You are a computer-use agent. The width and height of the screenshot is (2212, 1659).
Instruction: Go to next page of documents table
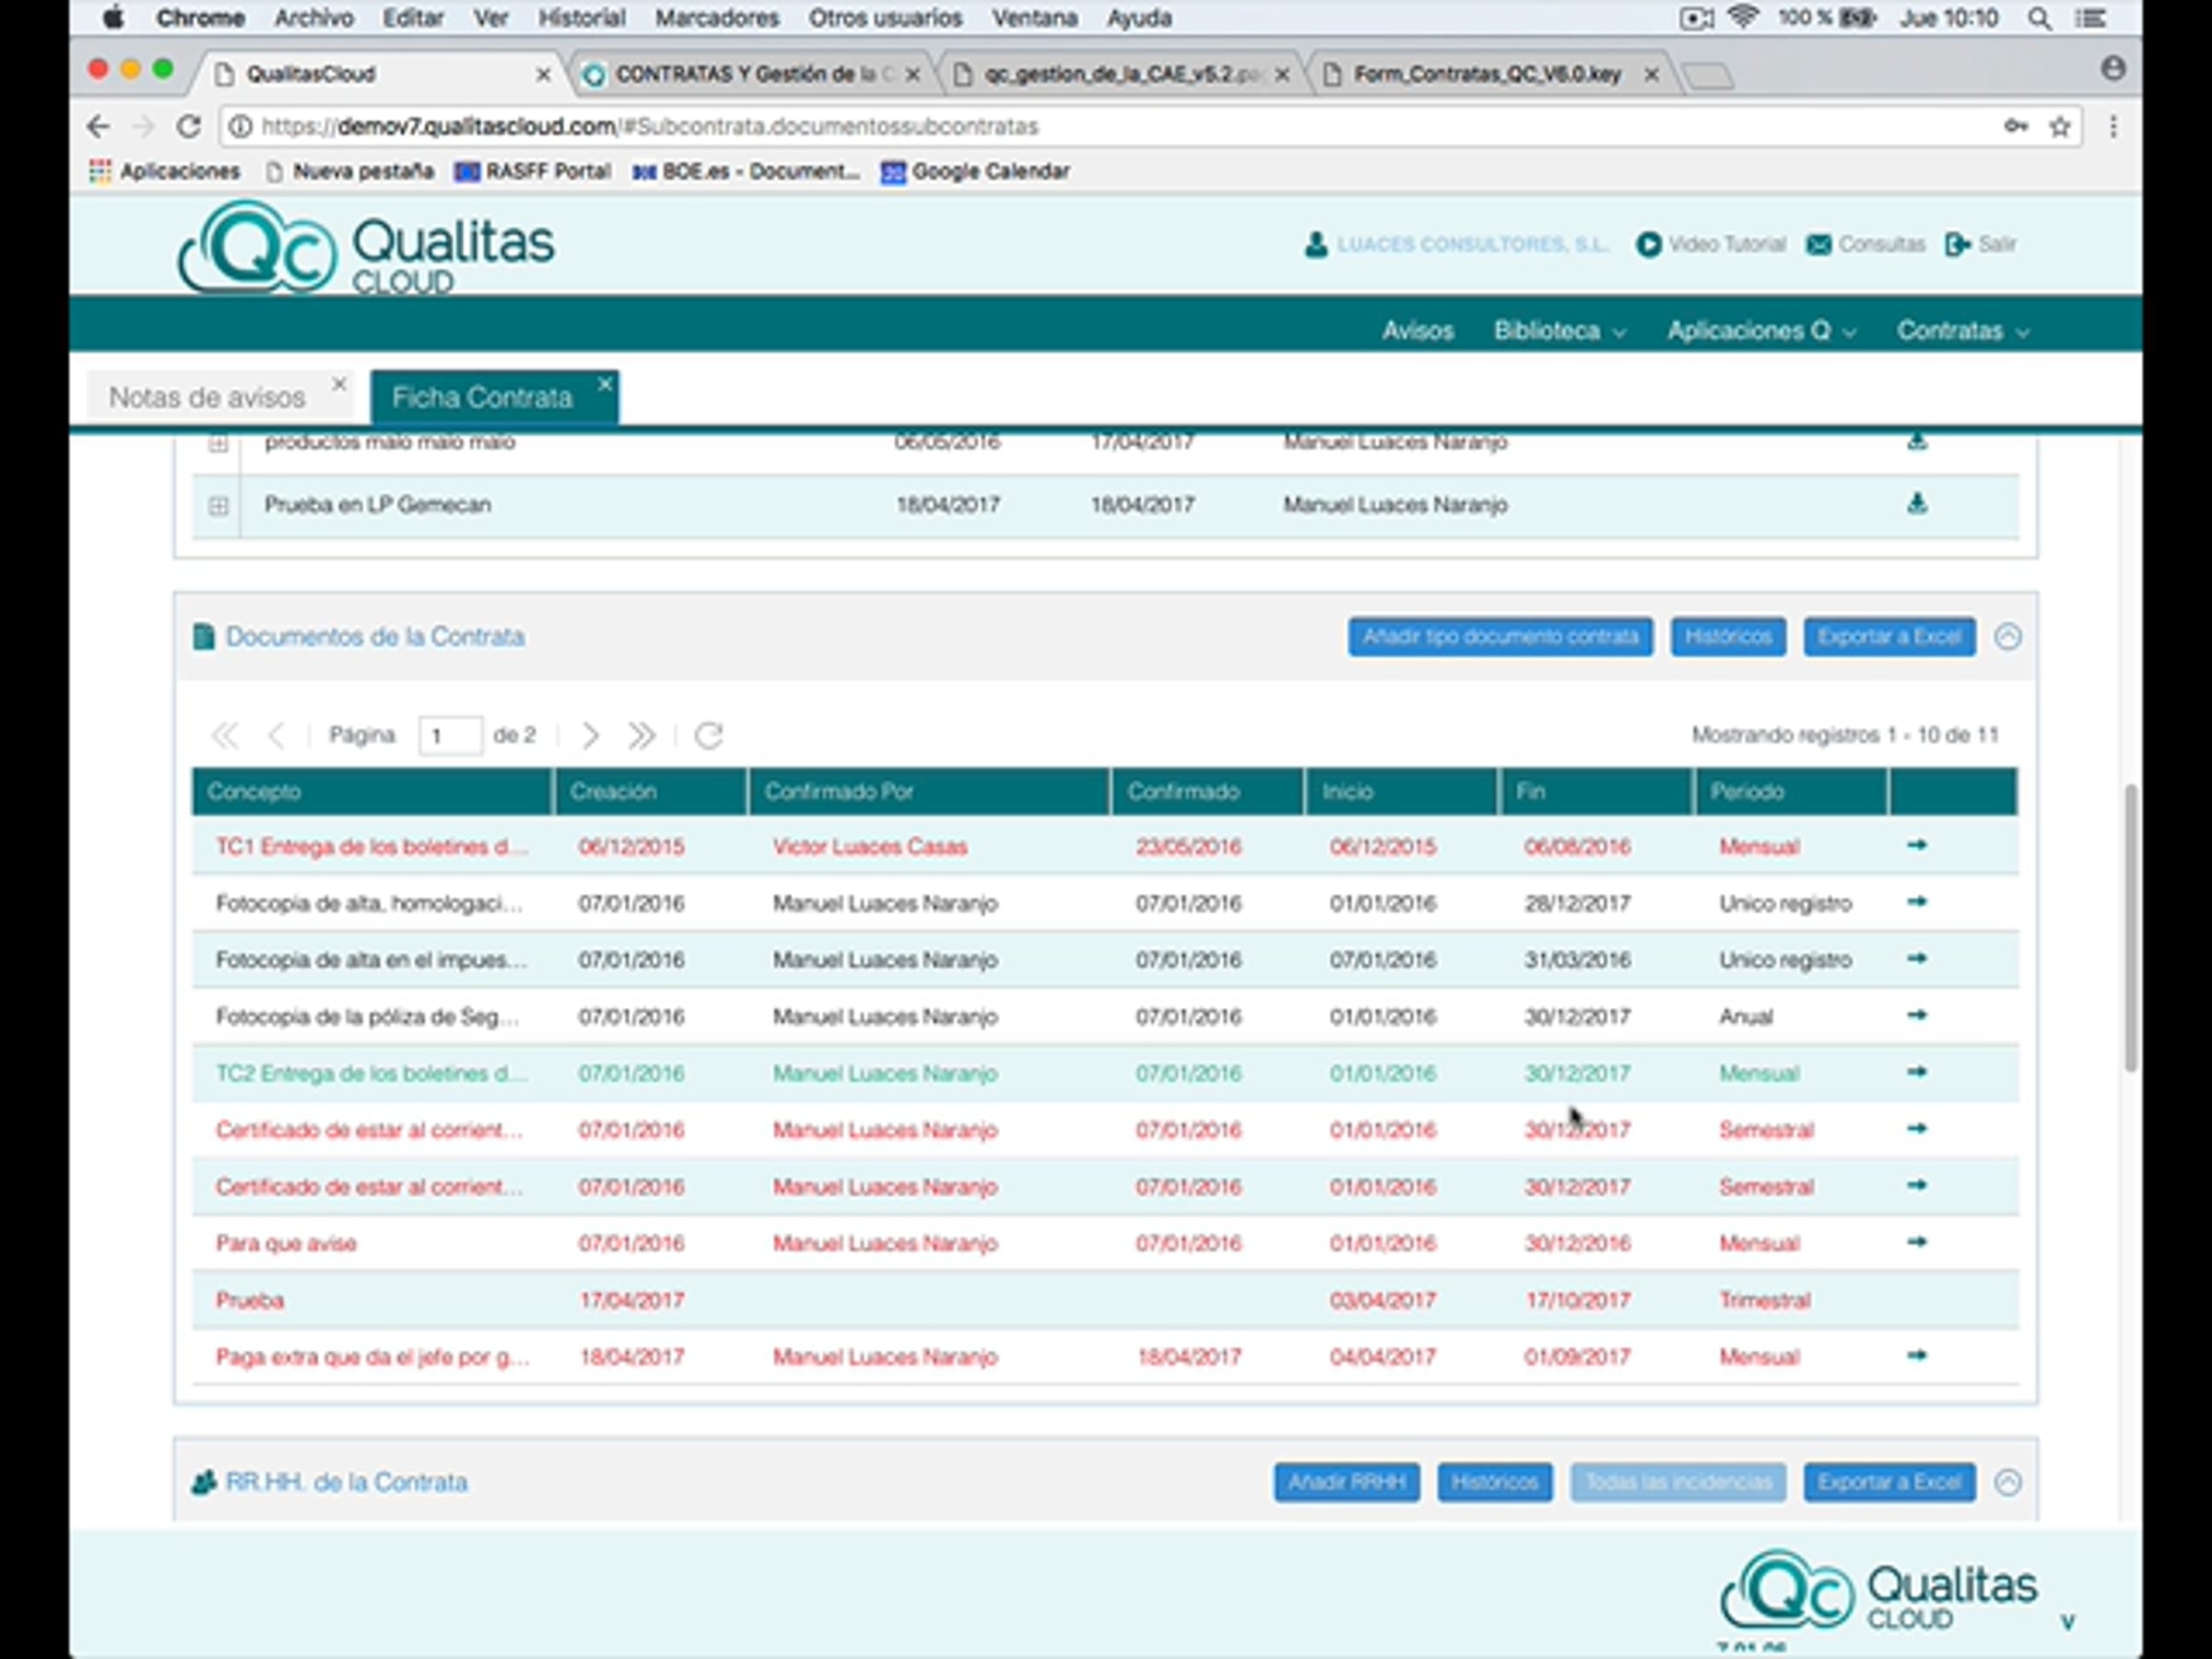click(x=590, y=736)
